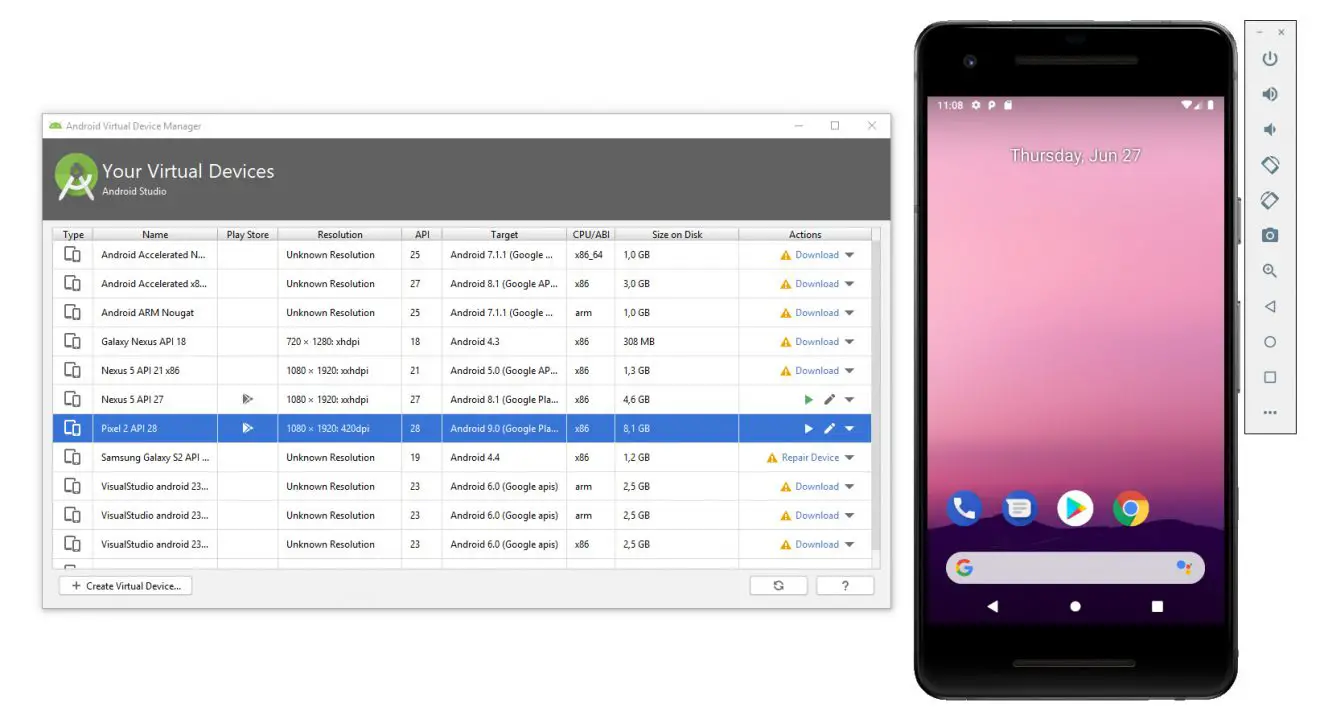The width and height of the screenshot is (1320, 719).
Task: Open Chrome app on the phone screen
Action: (1130, 509)
